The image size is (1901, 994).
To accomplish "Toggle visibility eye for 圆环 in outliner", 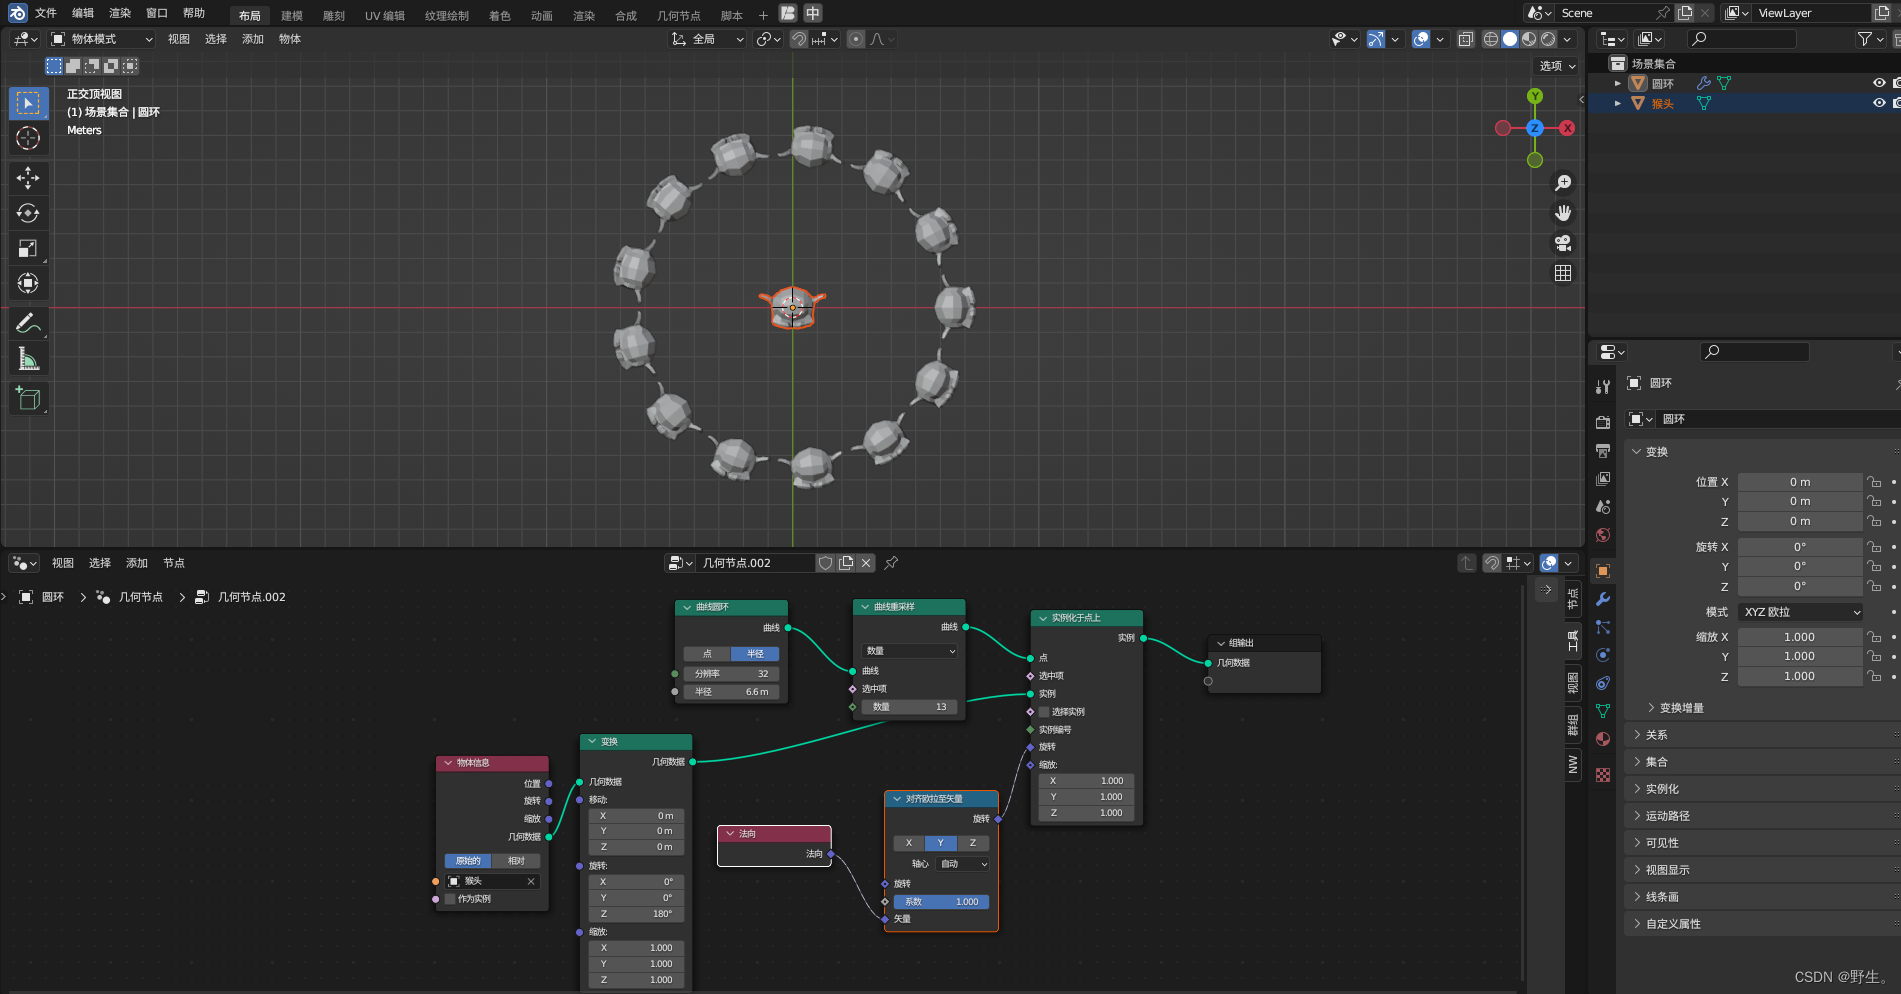I will [x=1879, y=83].
